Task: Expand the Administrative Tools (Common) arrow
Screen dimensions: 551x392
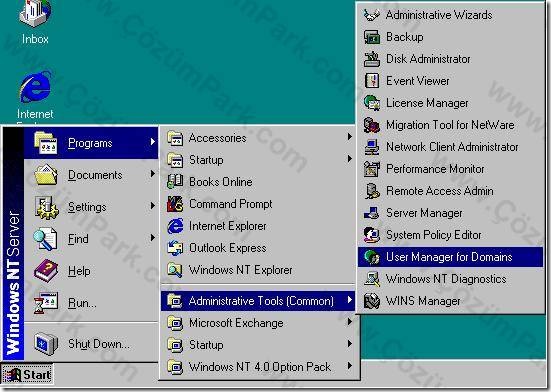Action: point(349,300)
